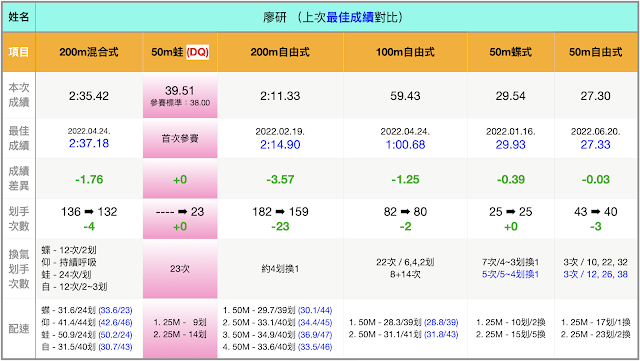Click the best time 1:00.68
The image size is (640, 361).
click(405, 145)
